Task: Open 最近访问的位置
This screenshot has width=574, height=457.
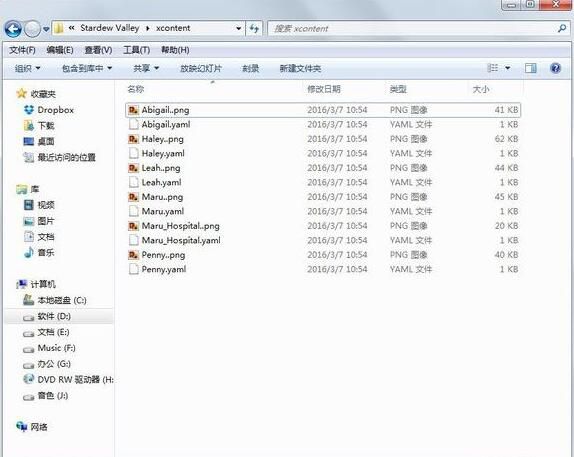Action: pos(66,157)
